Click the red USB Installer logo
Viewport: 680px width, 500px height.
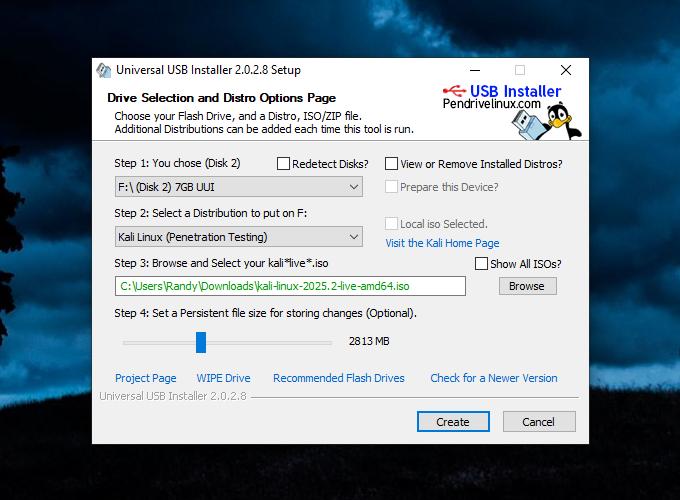pyautogui.click(x=504, y=91)
